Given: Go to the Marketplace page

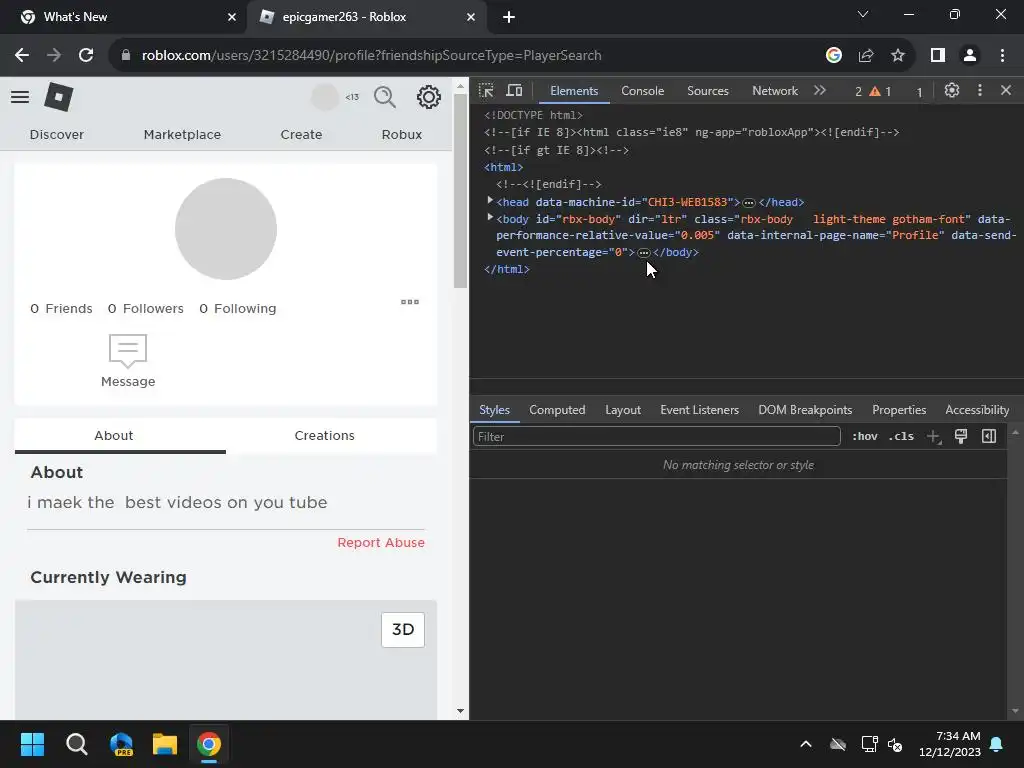Looking at the screenshot, I should click(x=182, y=135).
